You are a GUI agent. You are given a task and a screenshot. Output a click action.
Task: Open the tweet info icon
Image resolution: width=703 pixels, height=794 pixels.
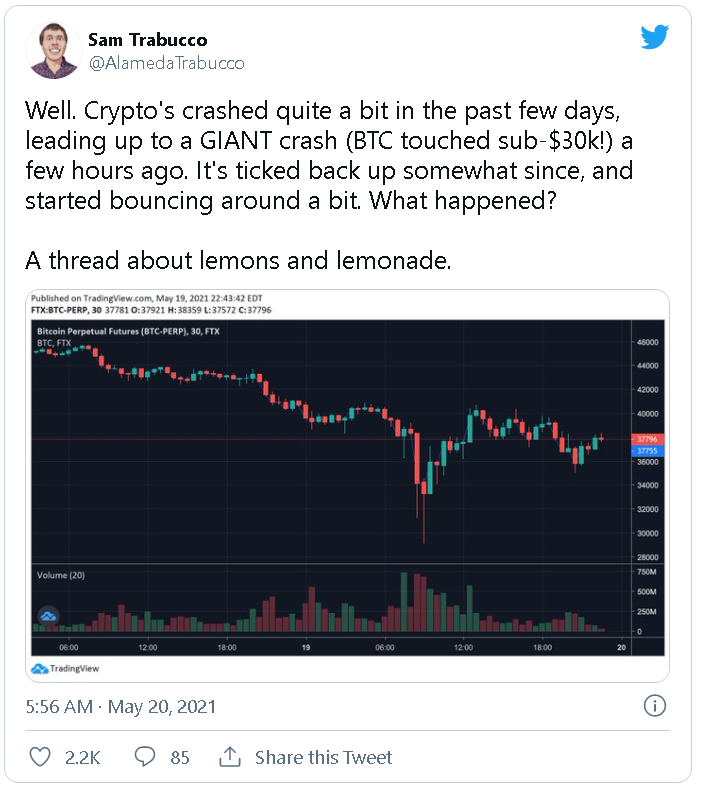654,706
